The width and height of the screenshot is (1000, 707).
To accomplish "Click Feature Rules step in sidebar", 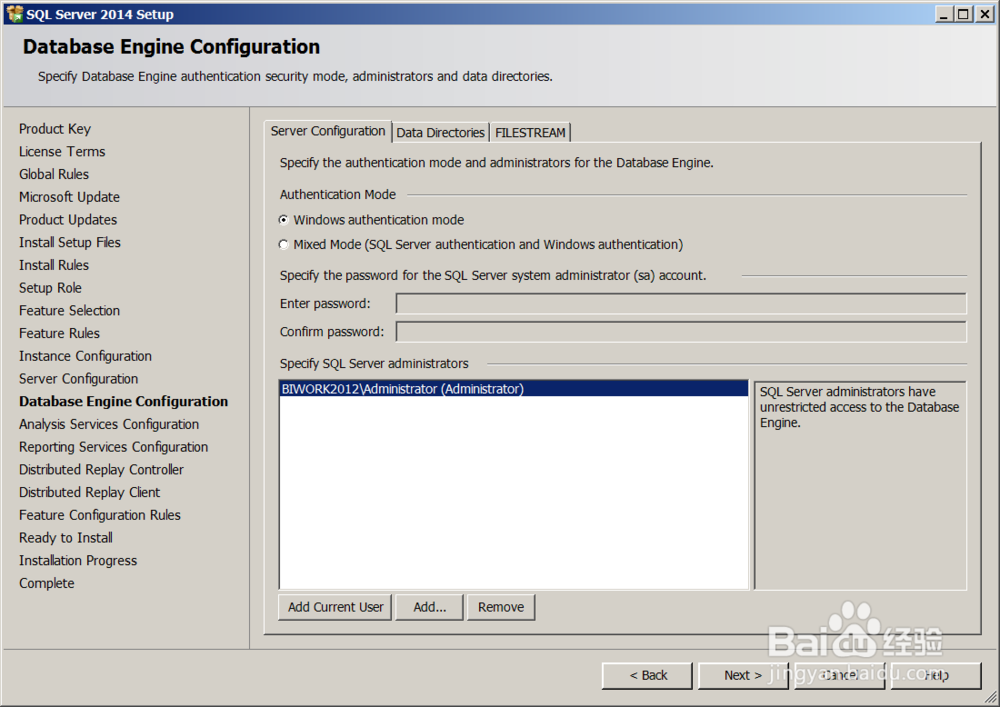I will [59, 333].
